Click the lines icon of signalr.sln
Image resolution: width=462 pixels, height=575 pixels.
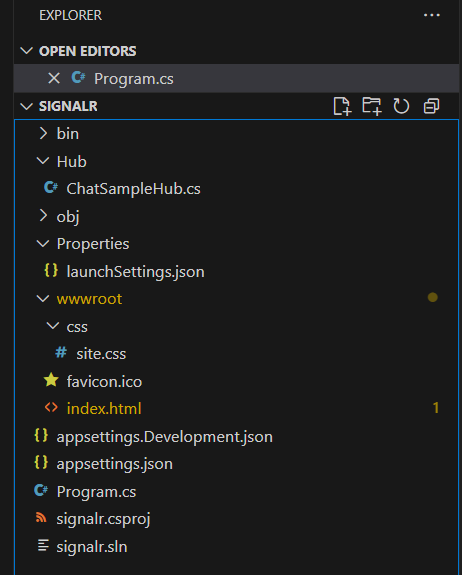(x=43, y=545)
